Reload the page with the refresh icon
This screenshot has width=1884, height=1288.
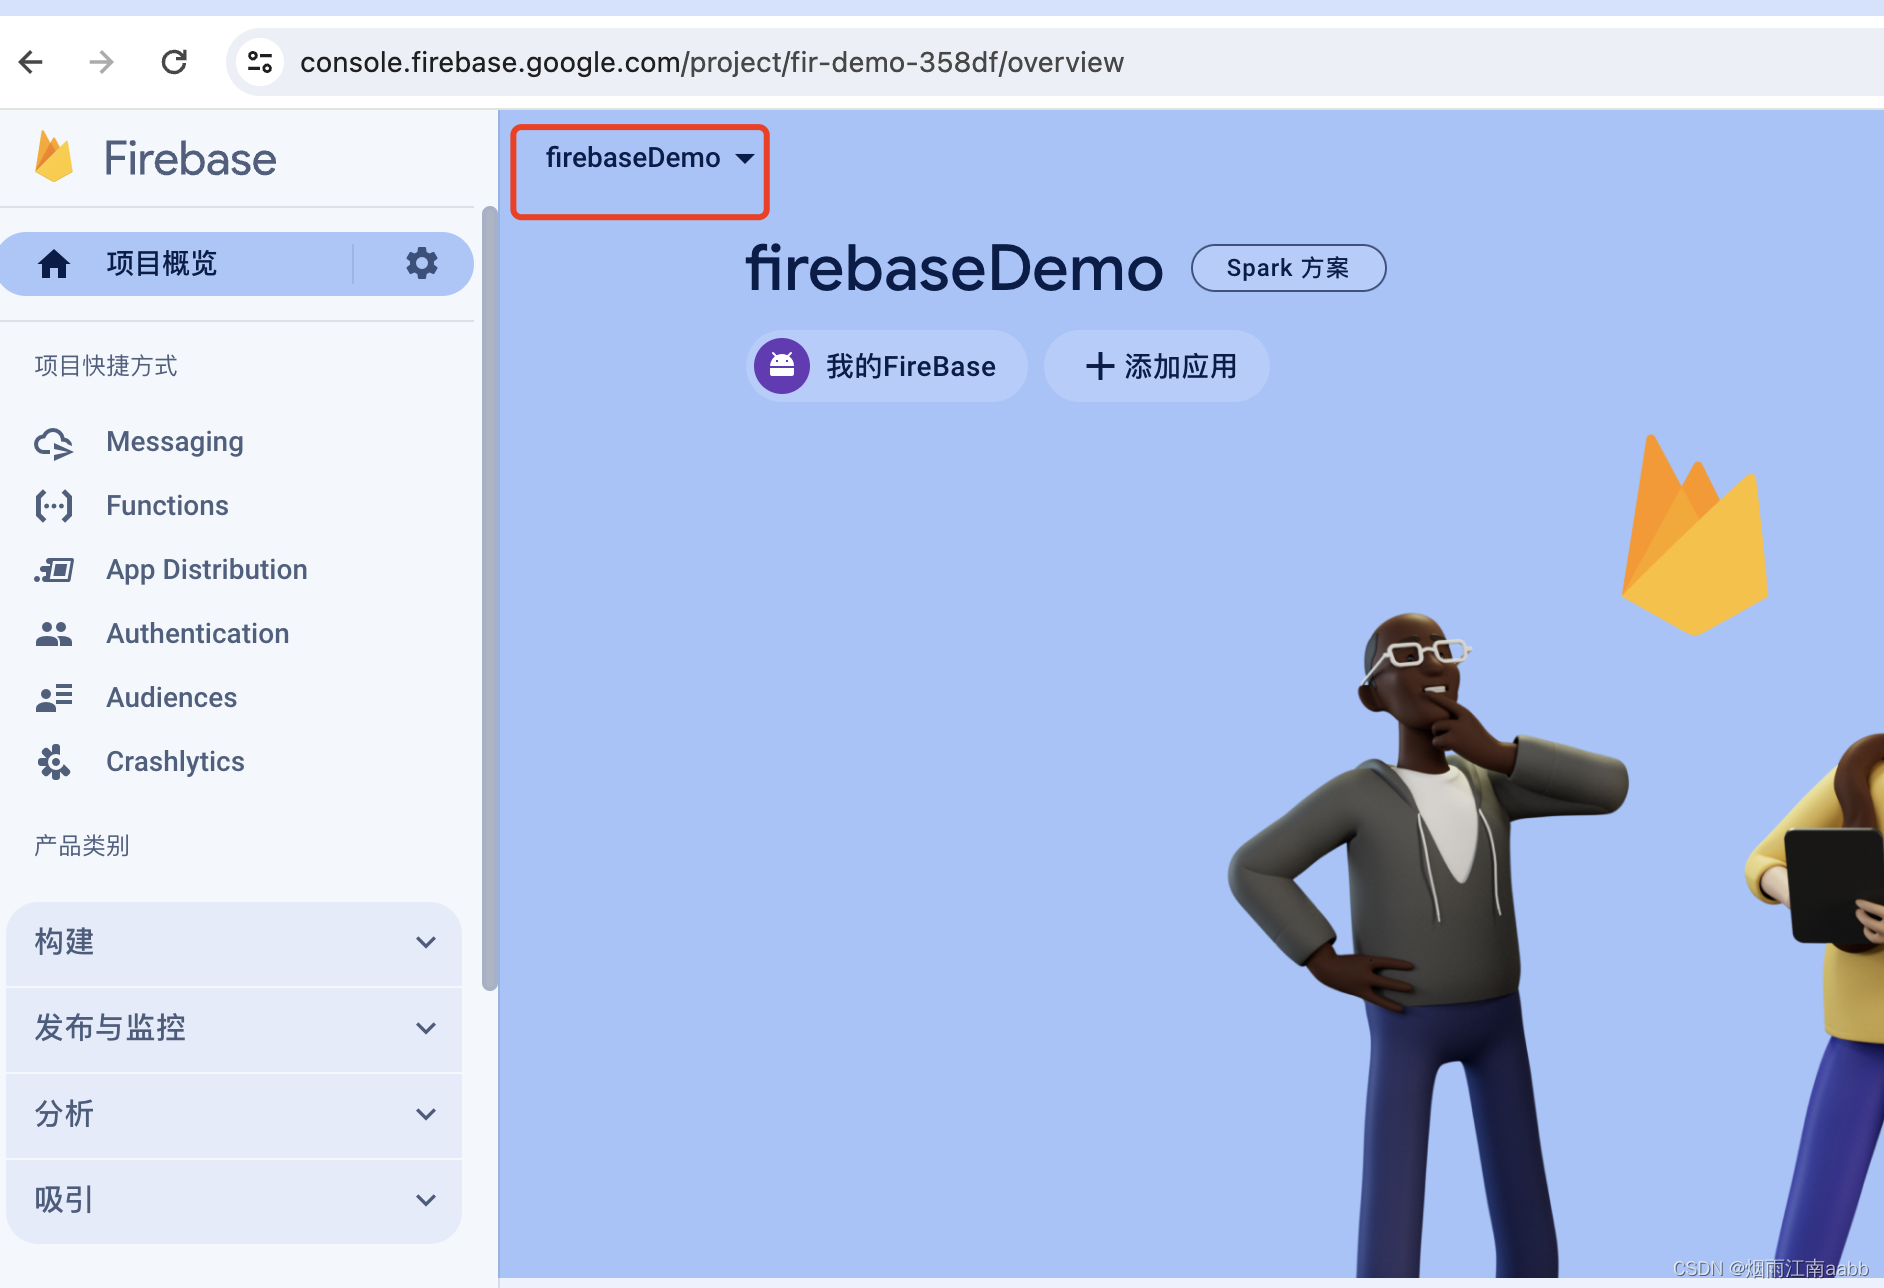pyautogui.click(x=174, y=62)
